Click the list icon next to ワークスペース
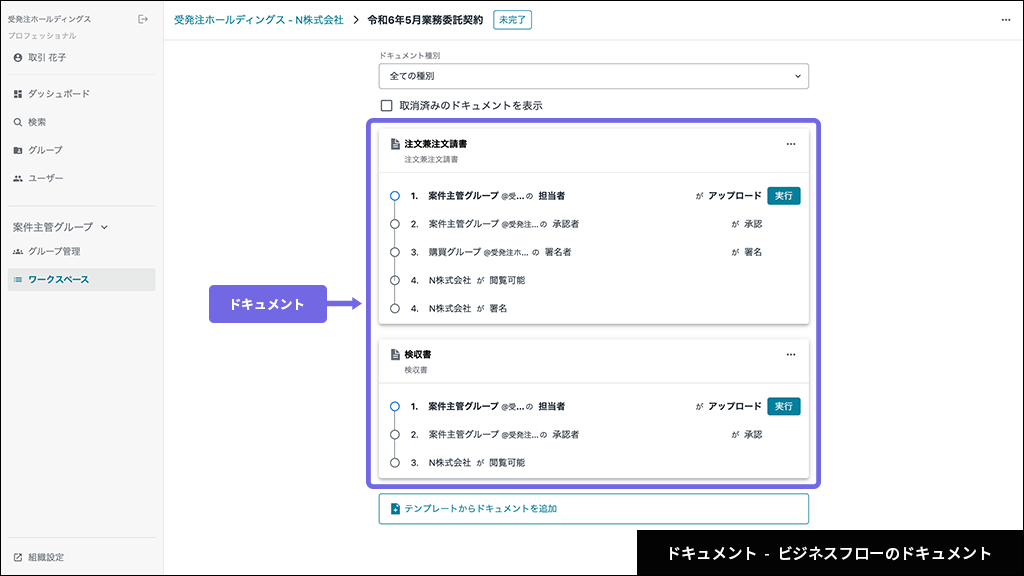This screenshot has width=1024, height=576. (x=18, y=280)
